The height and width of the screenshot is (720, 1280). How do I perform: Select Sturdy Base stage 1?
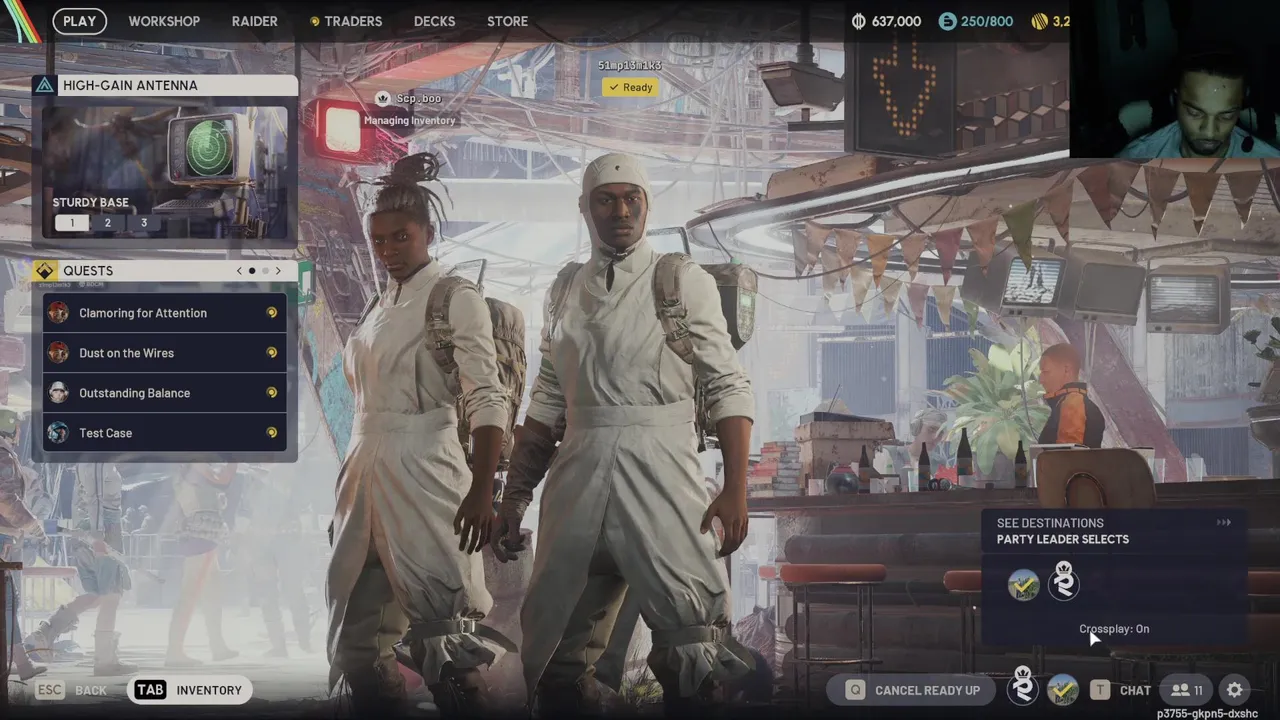click(71, 223)
